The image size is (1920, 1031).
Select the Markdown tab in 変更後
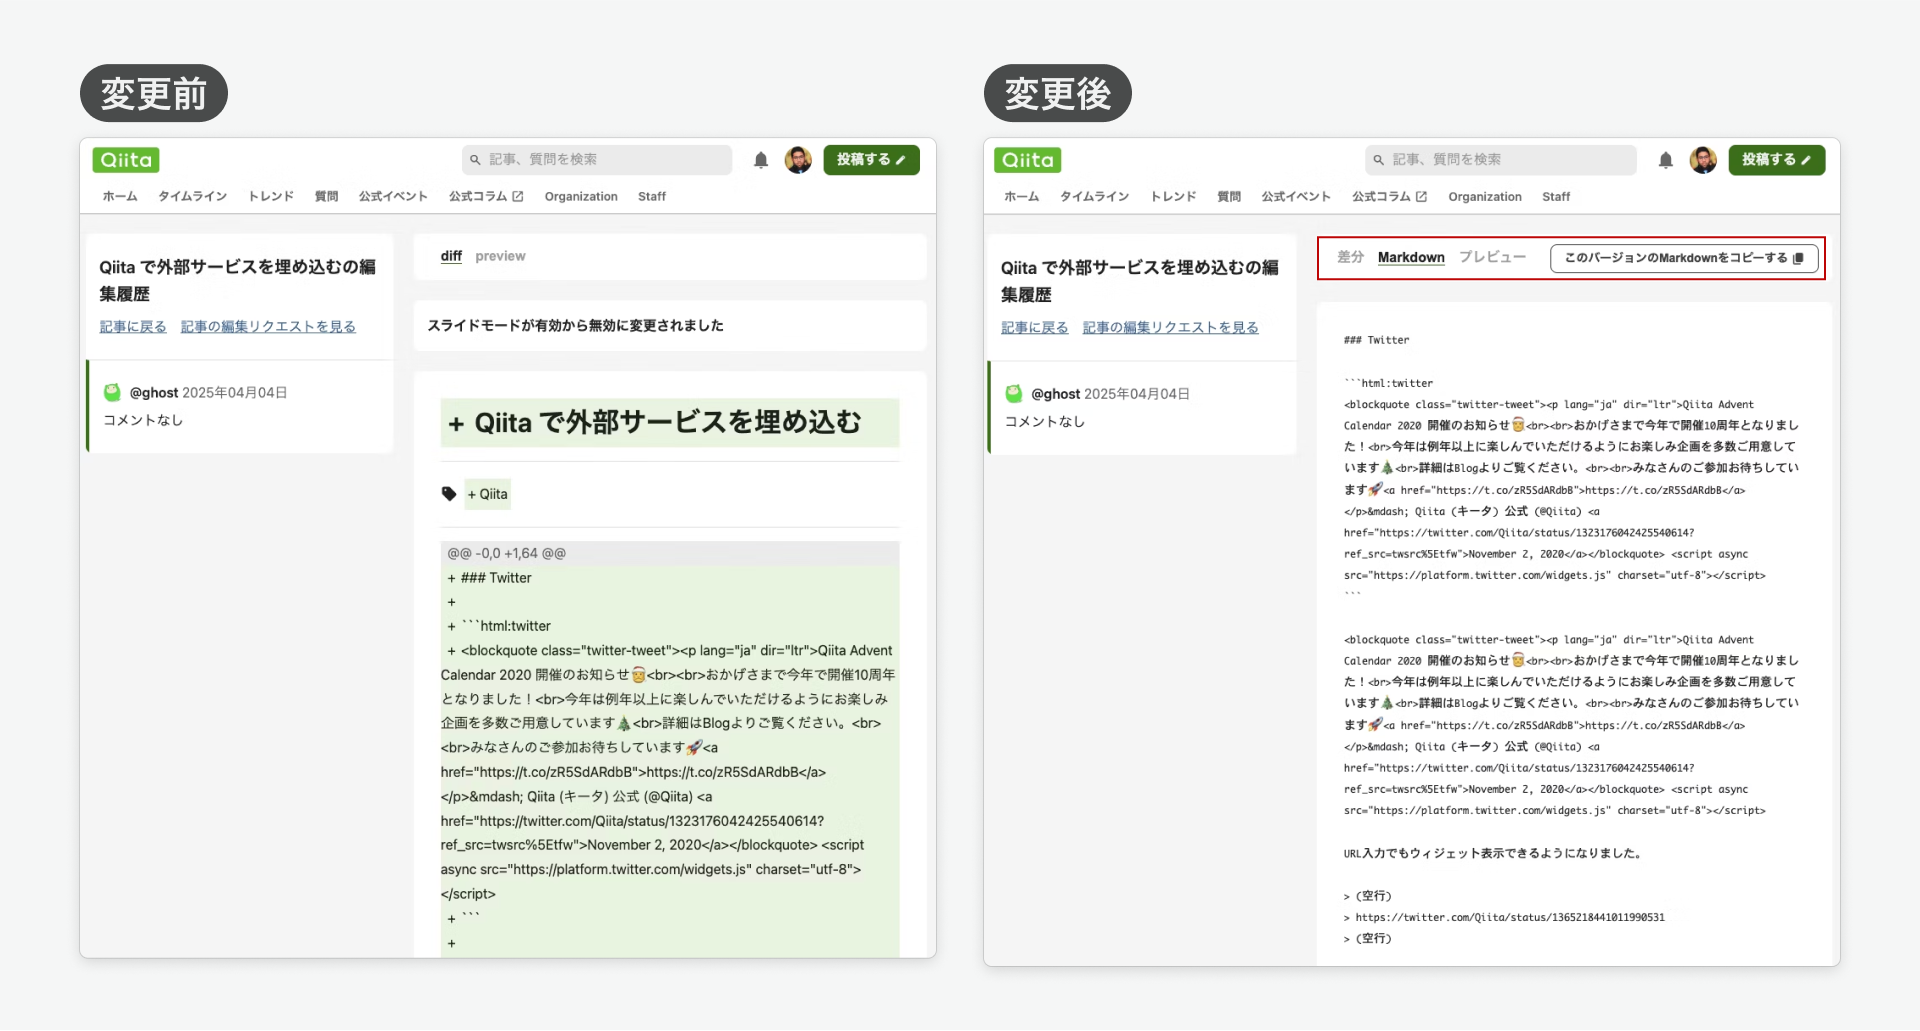pos(1411,257)
